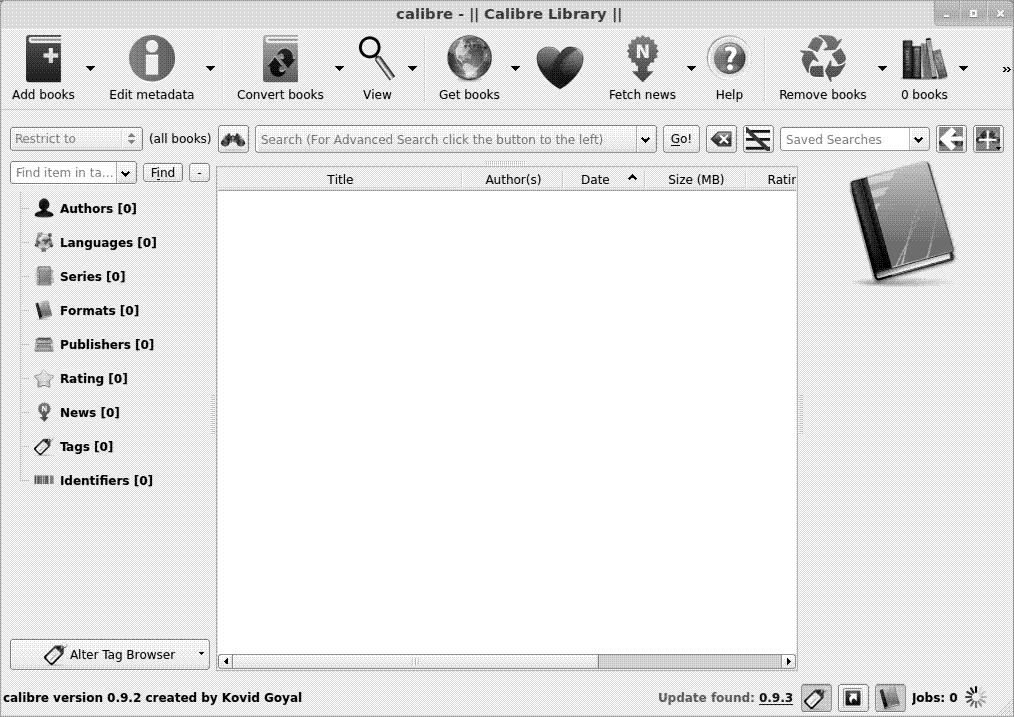
Task: Sort by Date column header
Action: 604,179
